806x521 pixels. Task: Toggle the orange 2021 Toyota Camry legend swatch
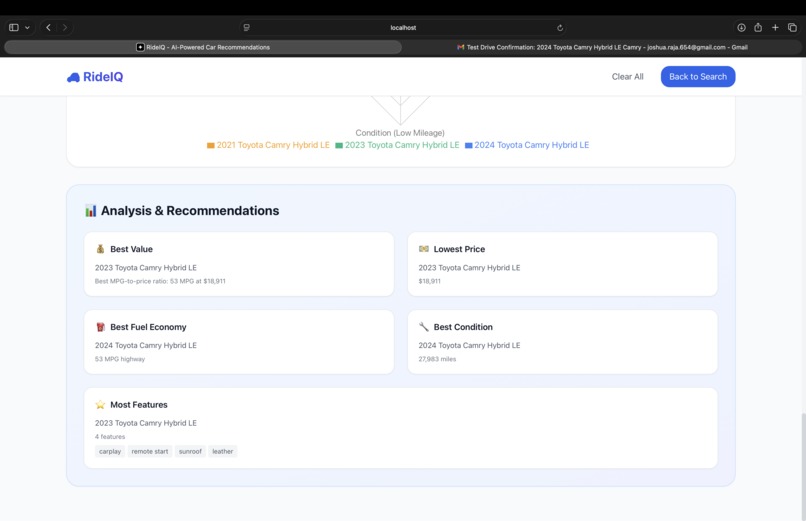click(210, 145)
